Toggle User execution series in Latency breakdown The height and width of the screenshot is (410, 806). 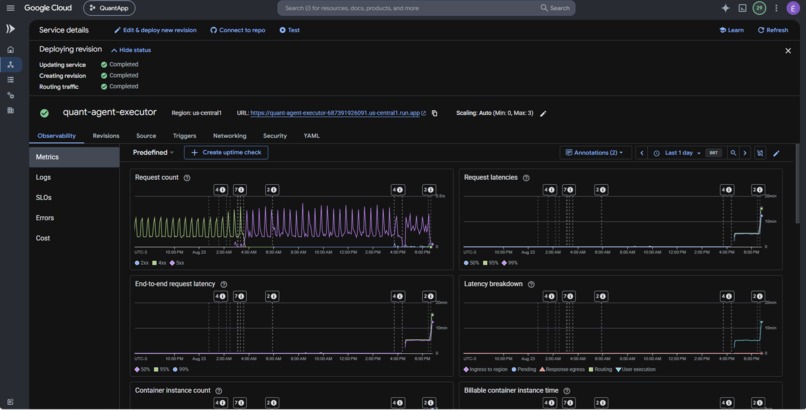(x=635, y=369)
